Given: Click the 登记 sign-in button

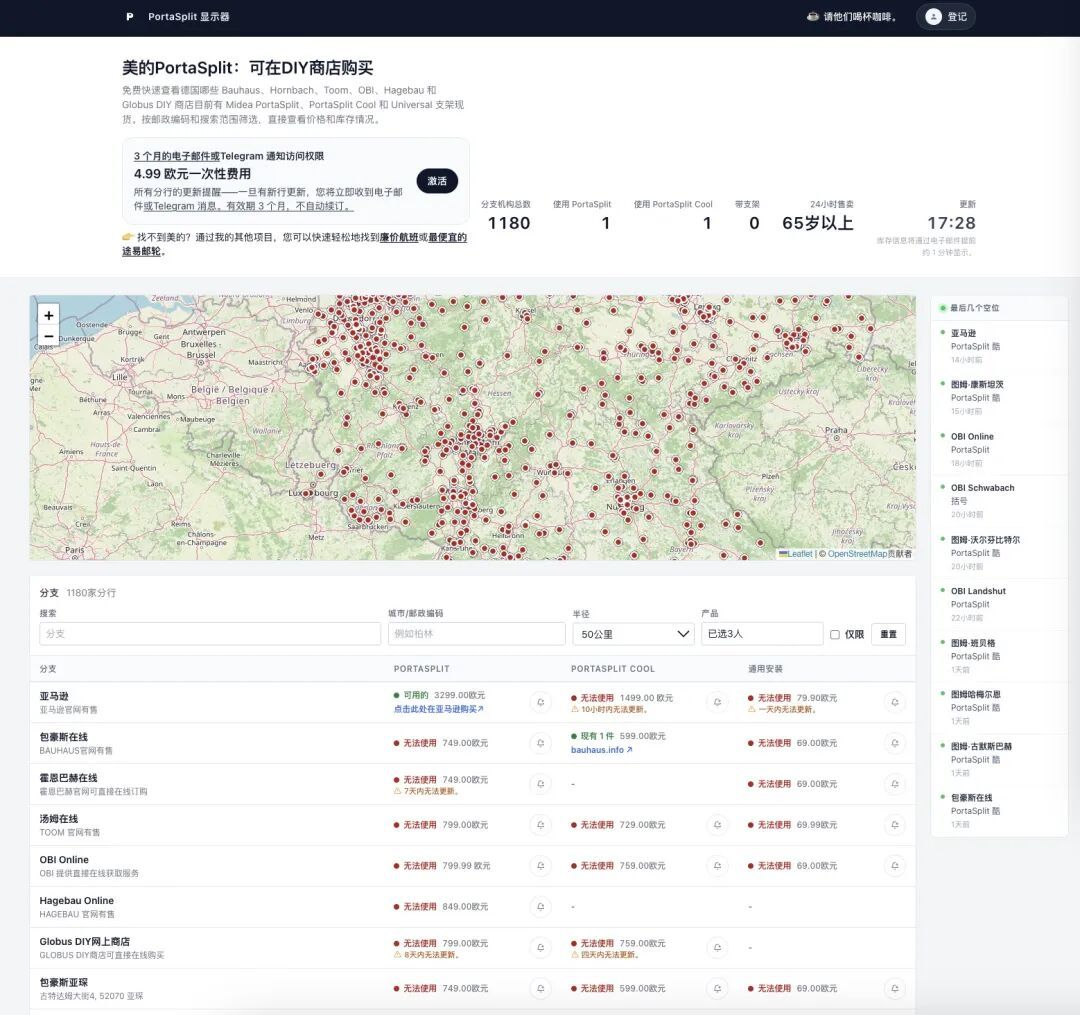Looking at the screenshot, I should coord(946,17).
